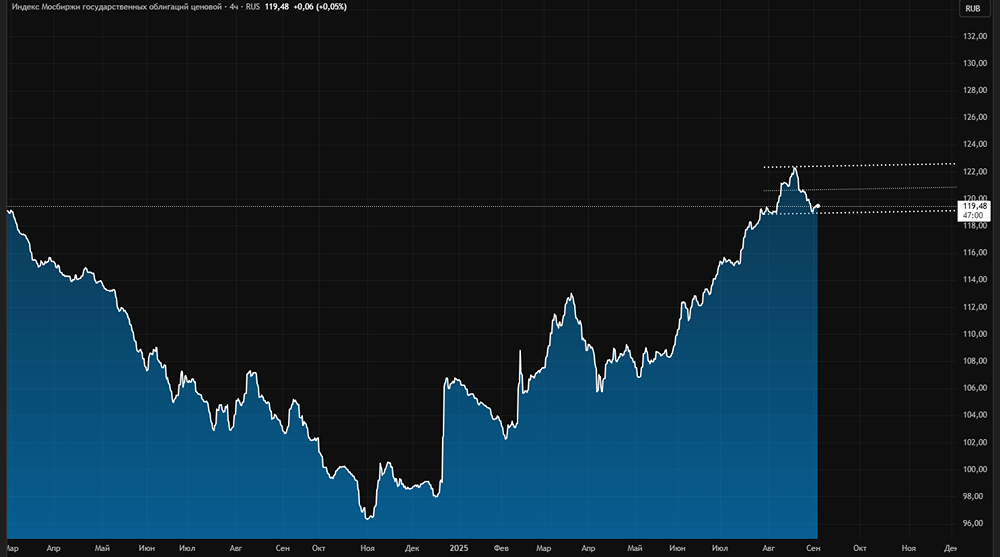
Task: Click the symbol title 'Индекс Мосбиржи государственных облигаций ценовой'
Action: (x=117, y=7)
